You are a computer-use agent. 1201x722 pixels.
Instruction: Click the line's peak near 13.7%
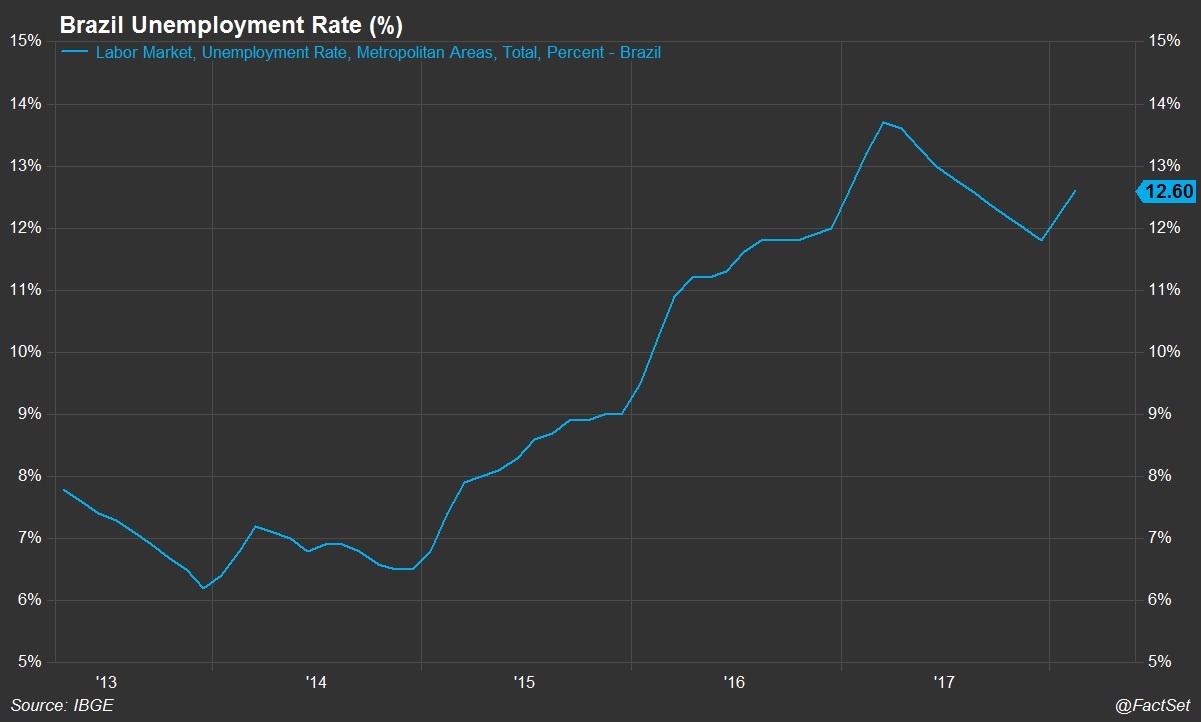883,122
